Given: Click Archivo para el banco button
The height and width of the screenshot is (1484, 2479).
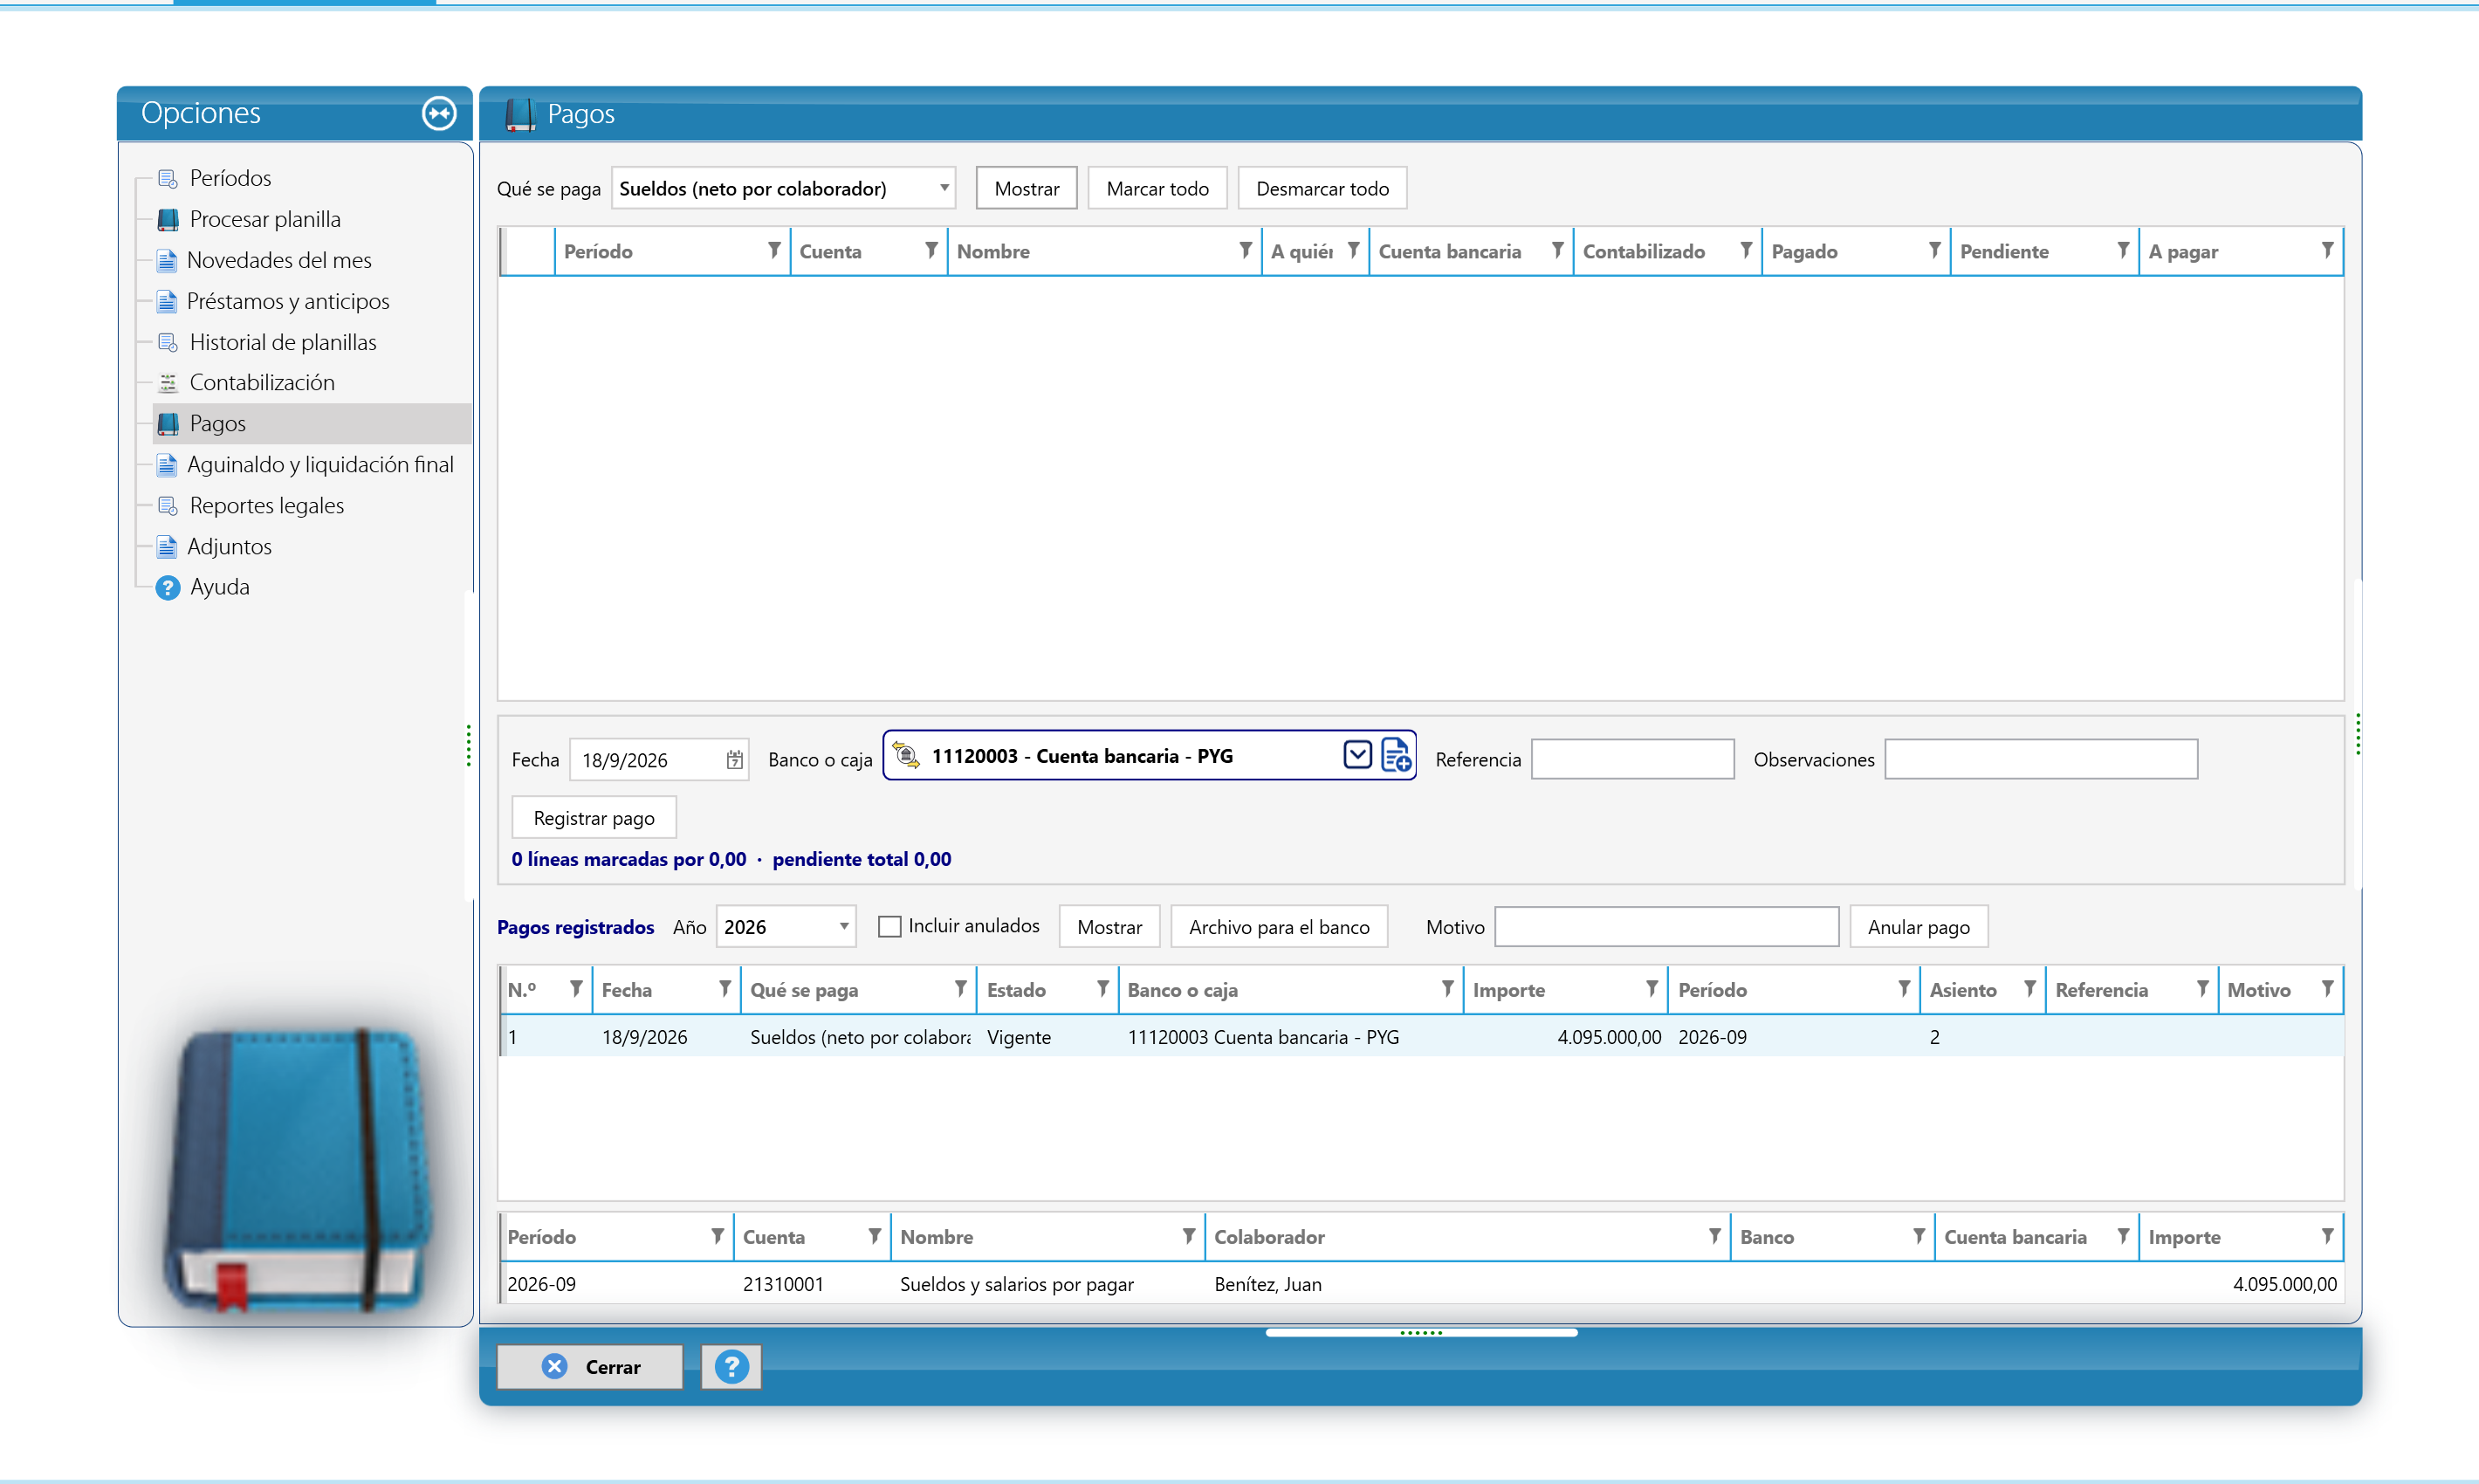Looking at the screenshot, I should (x=1279, y=926).
